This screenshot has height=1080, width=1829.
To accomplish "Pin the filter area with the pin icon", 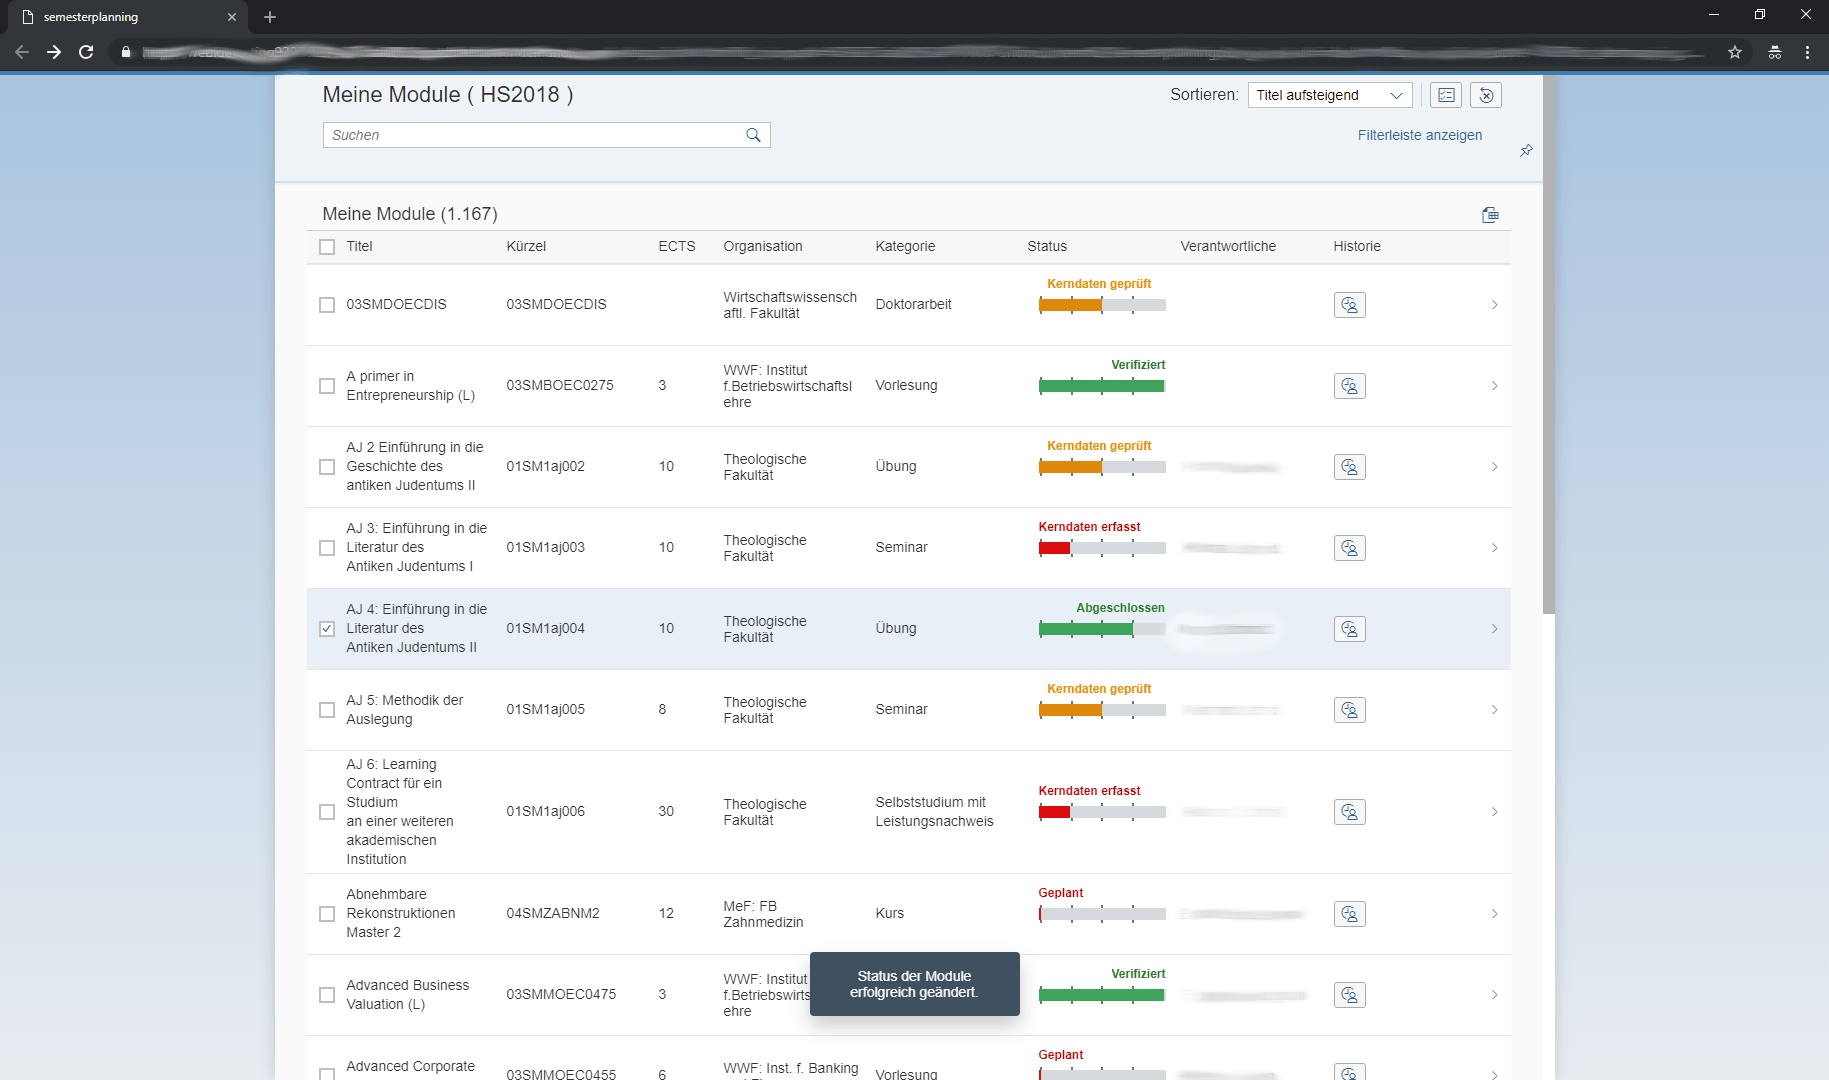I will tap(1526, 151).
